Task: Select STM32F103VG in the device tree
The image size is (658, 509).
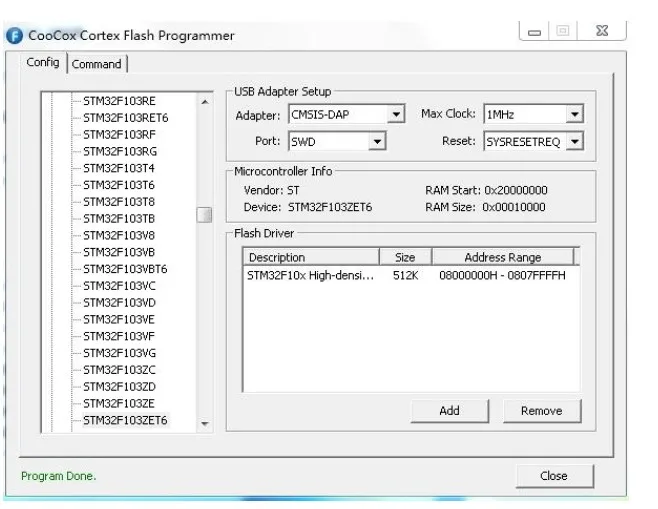Action: (x=119, y=353)
